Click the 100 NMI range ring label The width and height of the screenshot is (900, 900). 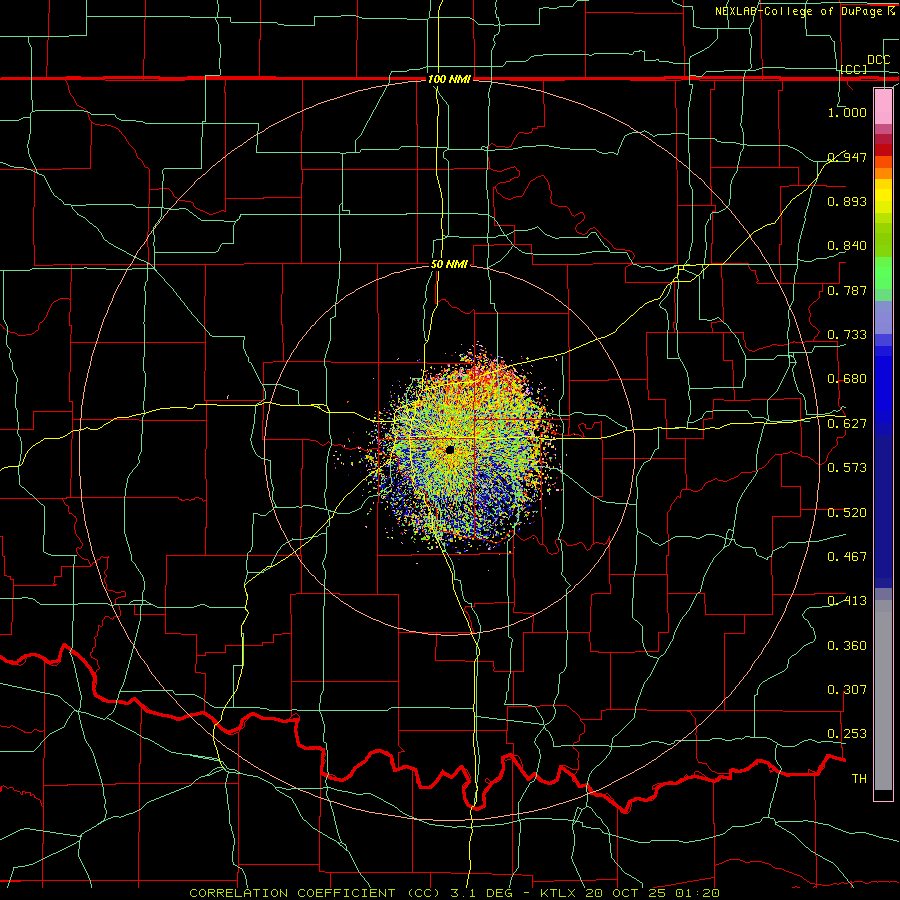coord(449,79)
